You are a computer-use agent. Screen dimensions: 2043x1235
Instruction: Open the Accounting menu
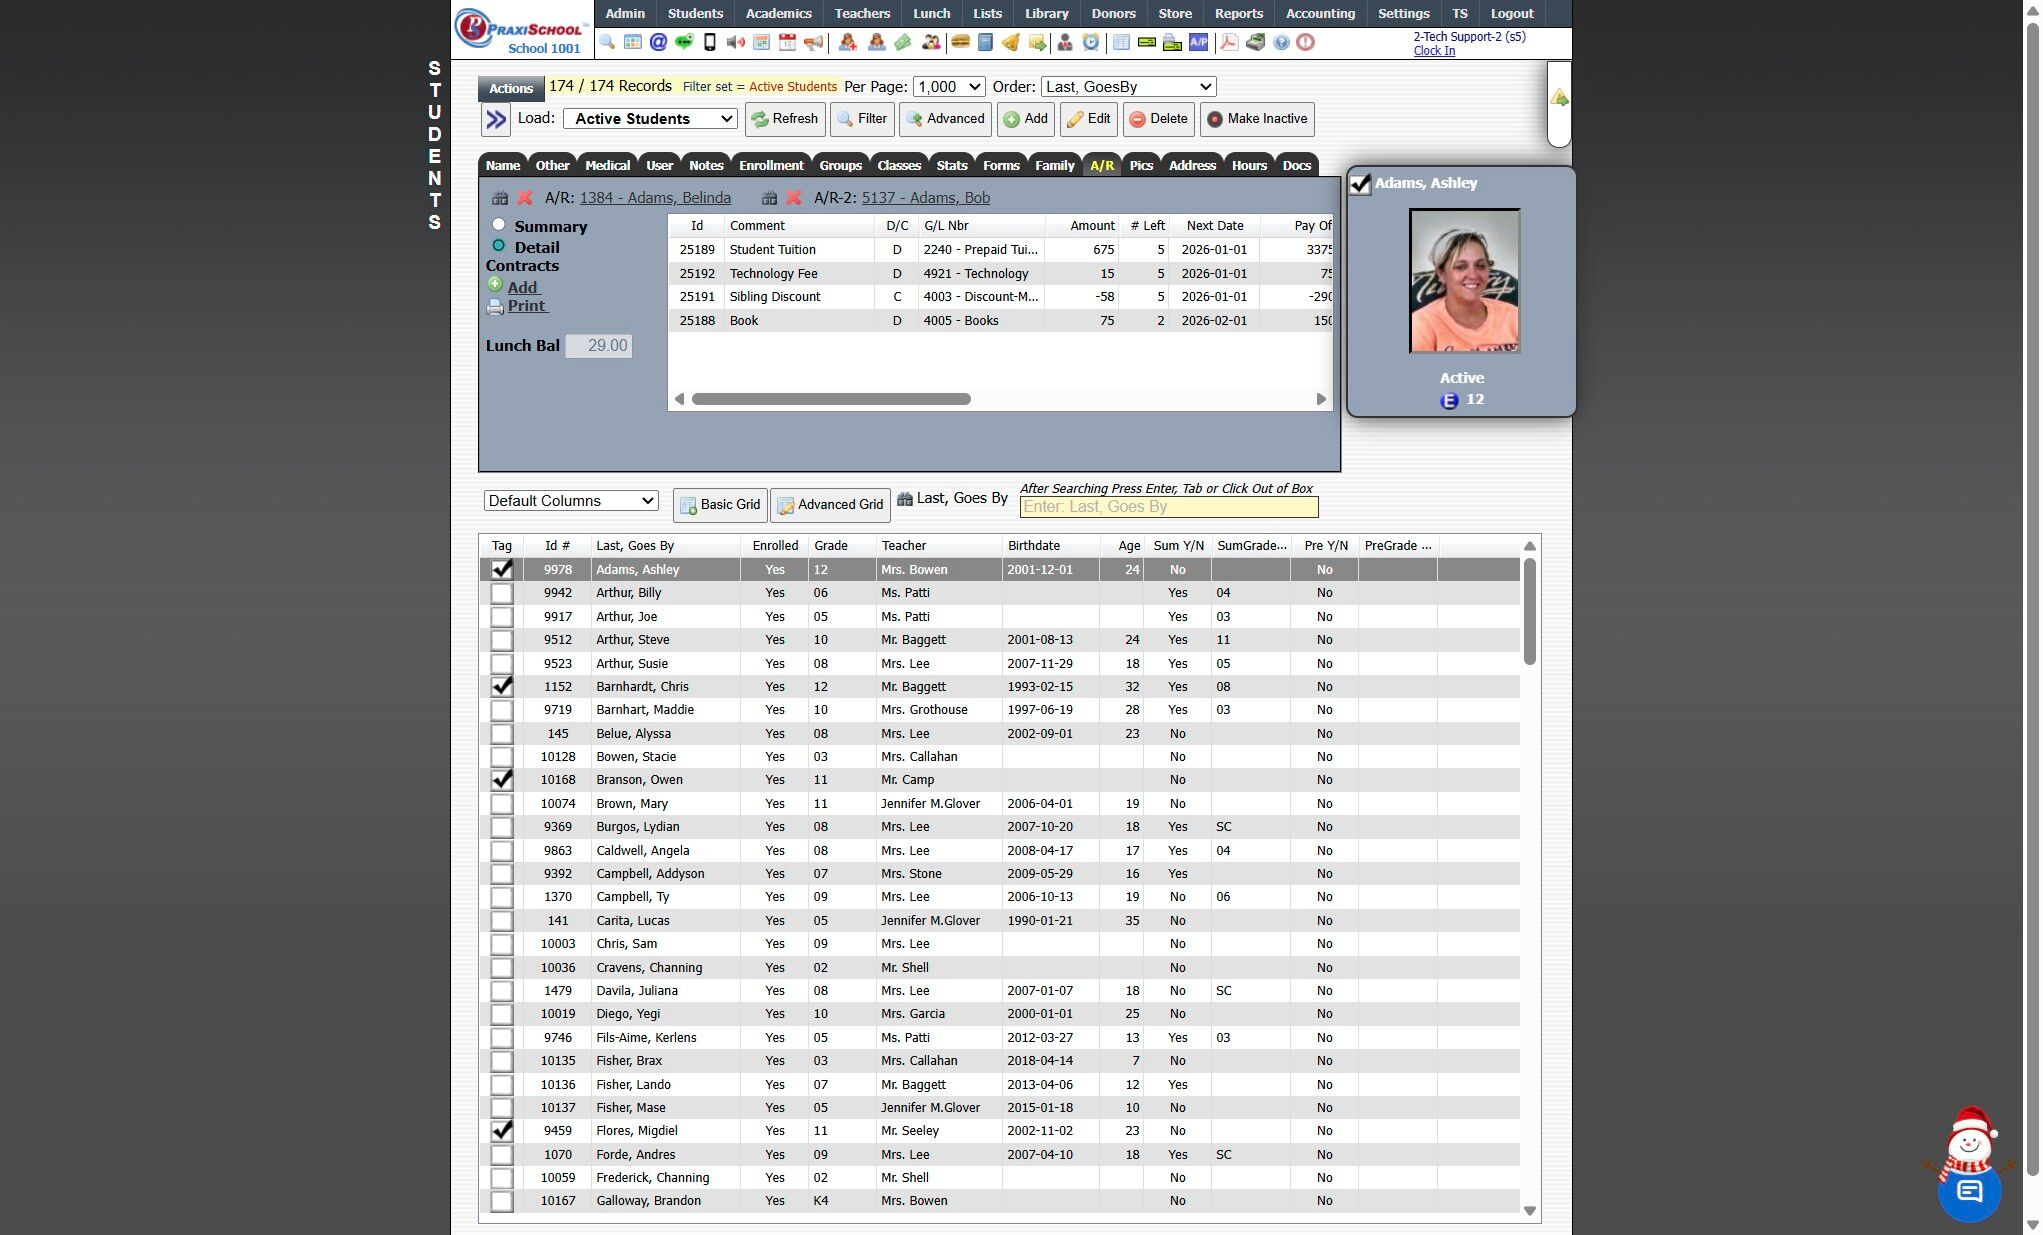click(1319, 14)
